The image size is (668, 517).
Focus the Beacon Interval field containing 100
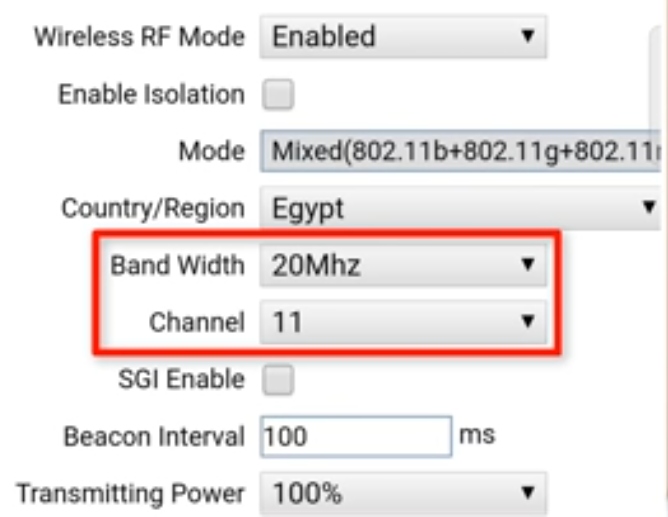pyautogui.click(x=356, y=437)
